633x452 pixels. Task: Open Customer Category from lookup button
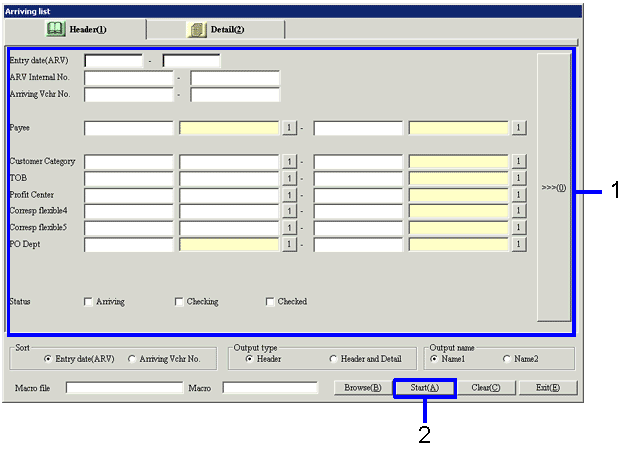point(289,162)
